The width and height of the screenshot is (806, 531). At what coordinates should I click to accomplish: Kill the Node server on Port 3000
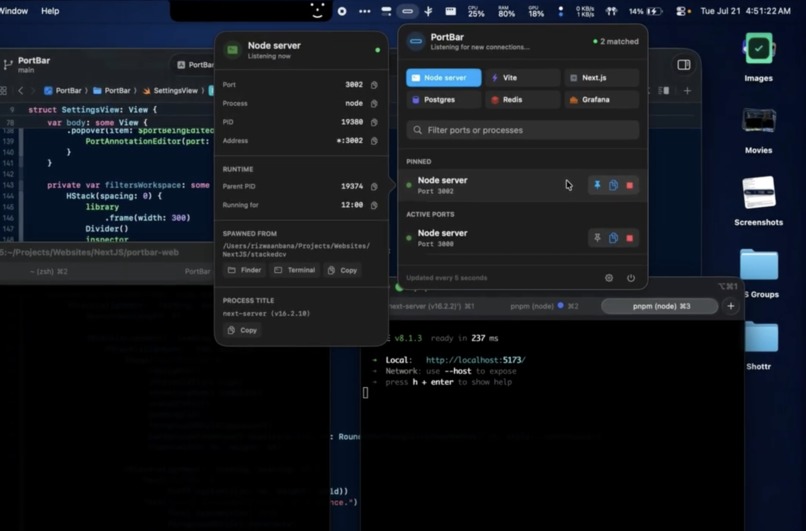click(630, 238)
